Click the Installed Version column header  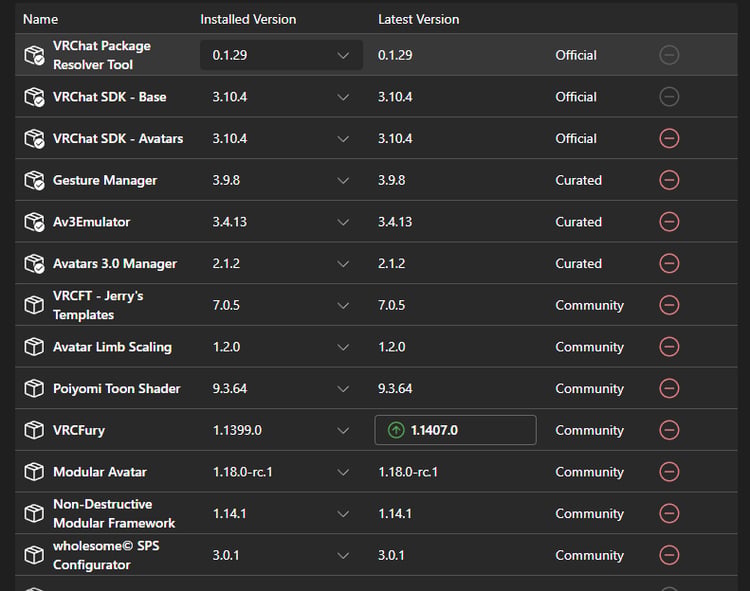248,19
